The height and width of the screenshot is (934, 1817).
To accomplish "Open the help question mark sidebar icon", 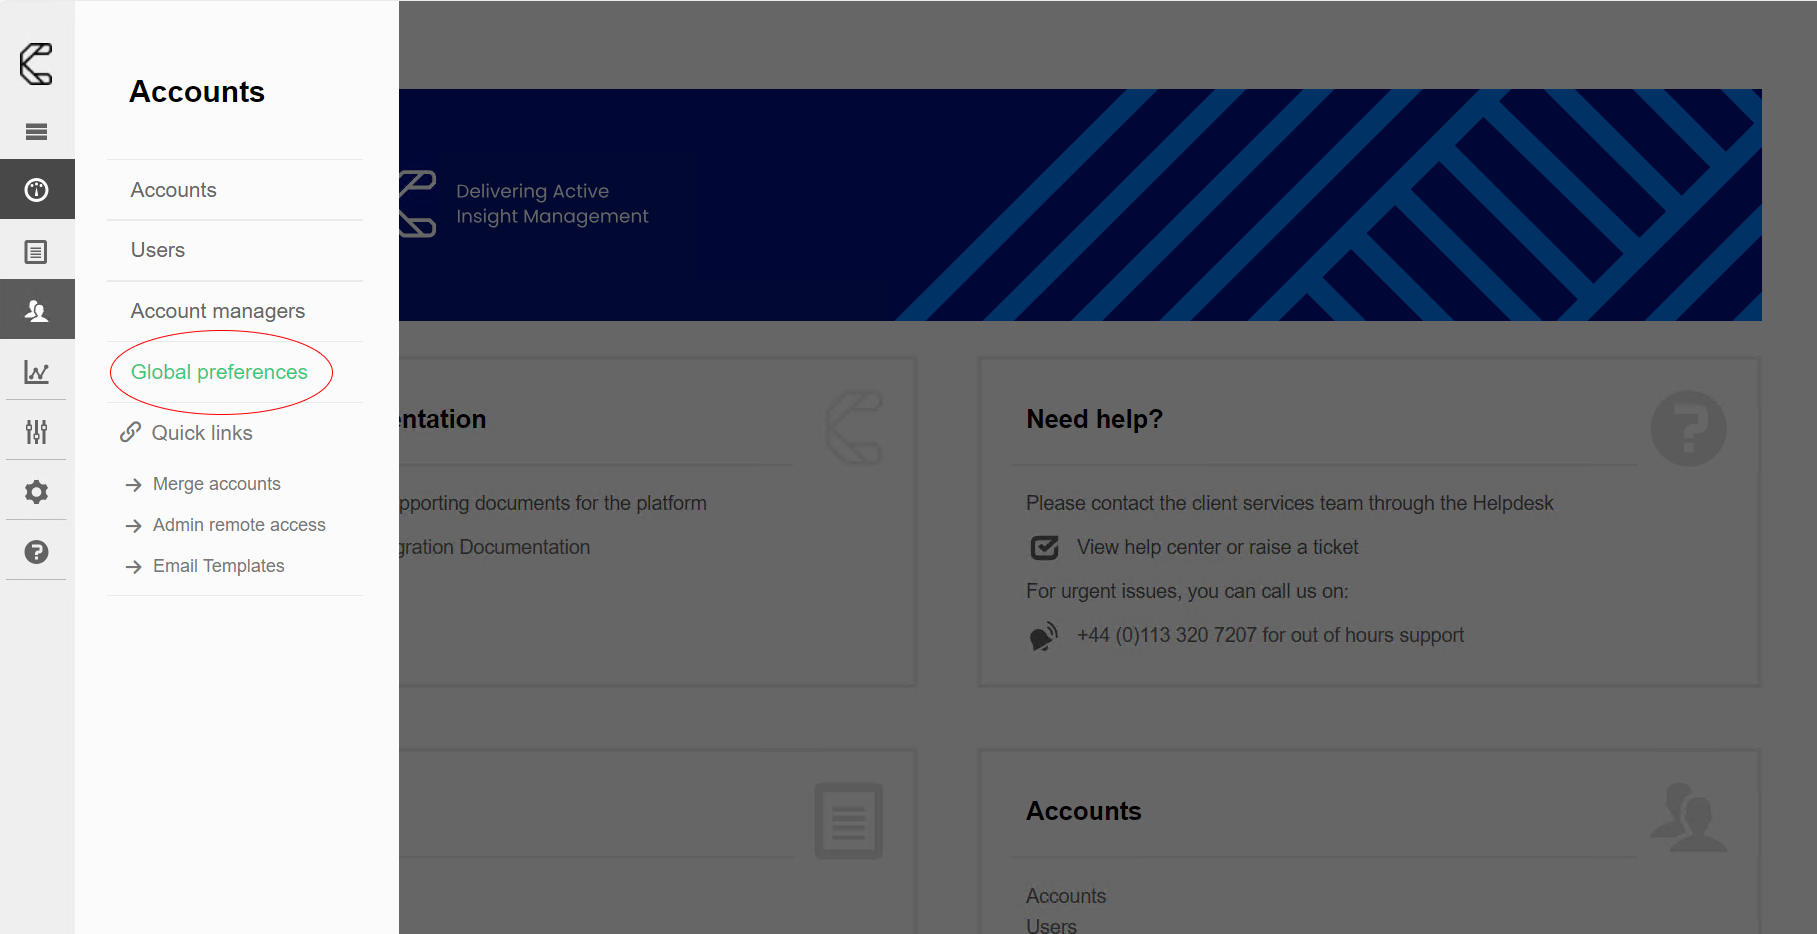I will pos(36,552).
